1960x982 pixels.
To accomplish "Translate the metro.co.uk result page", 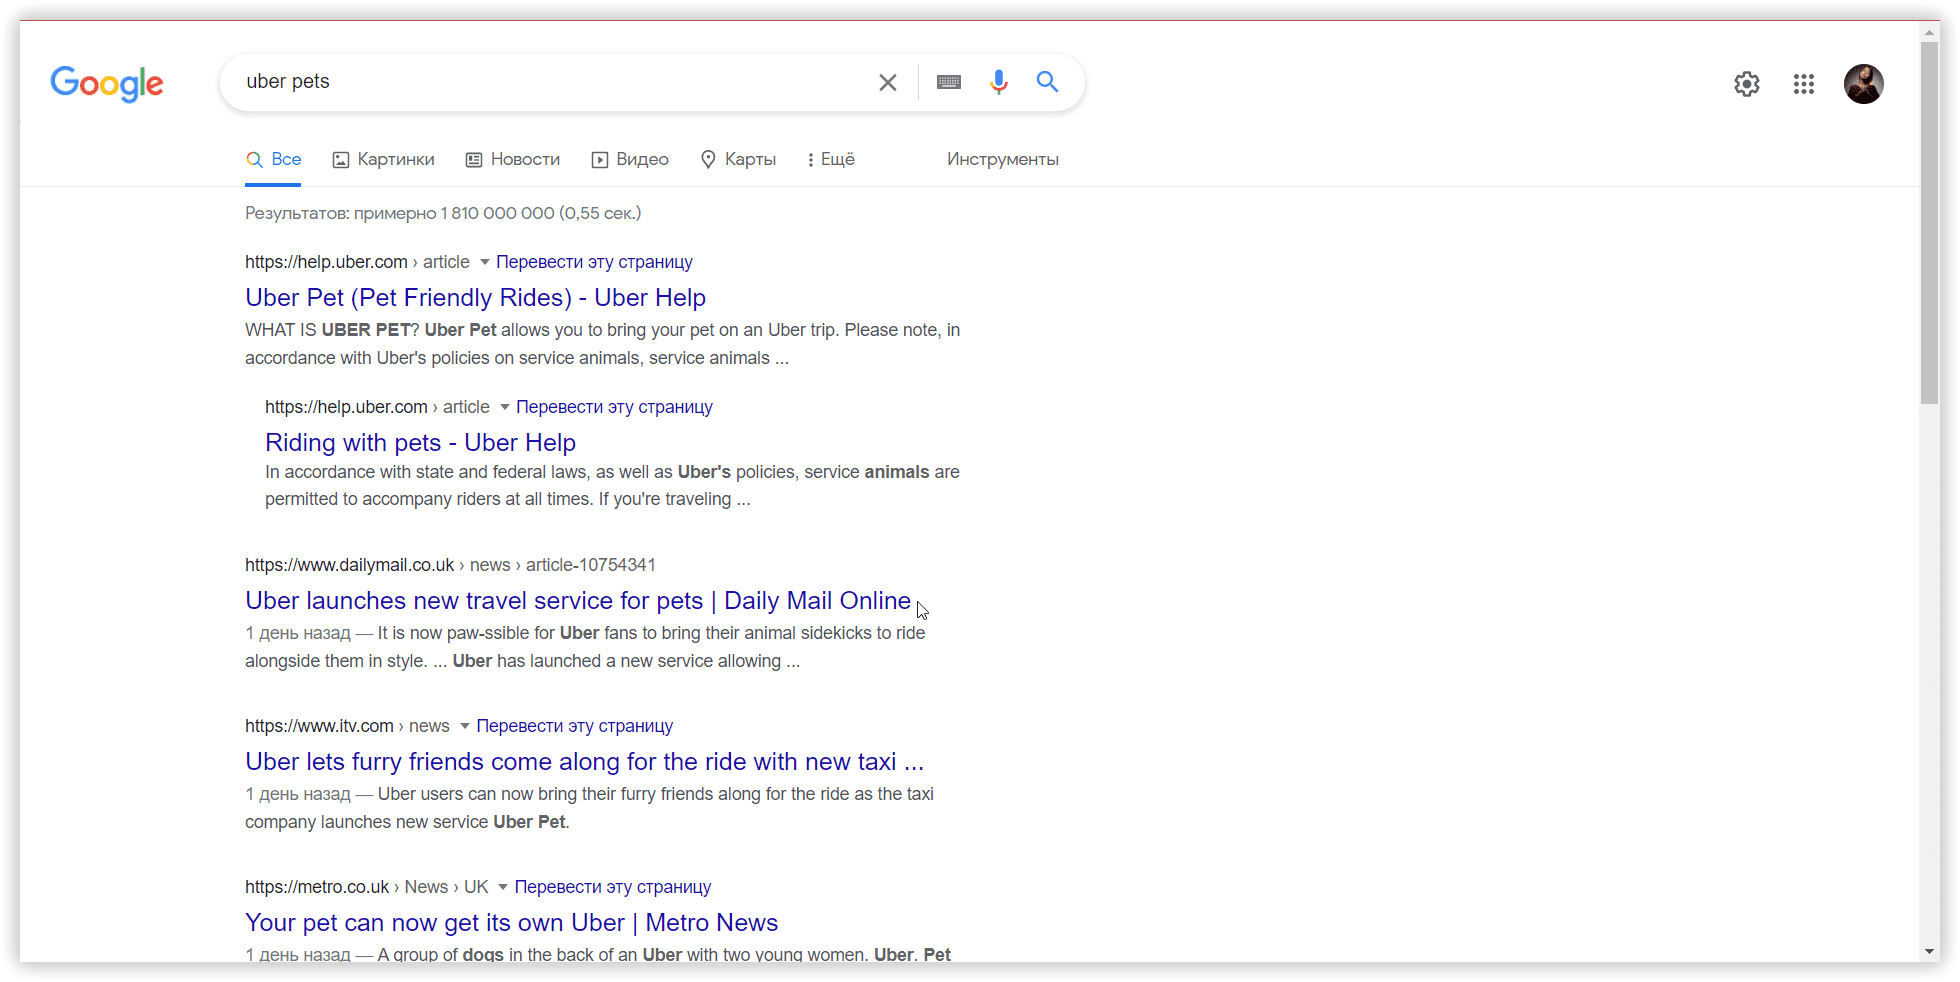I will (x=613, y=887).
